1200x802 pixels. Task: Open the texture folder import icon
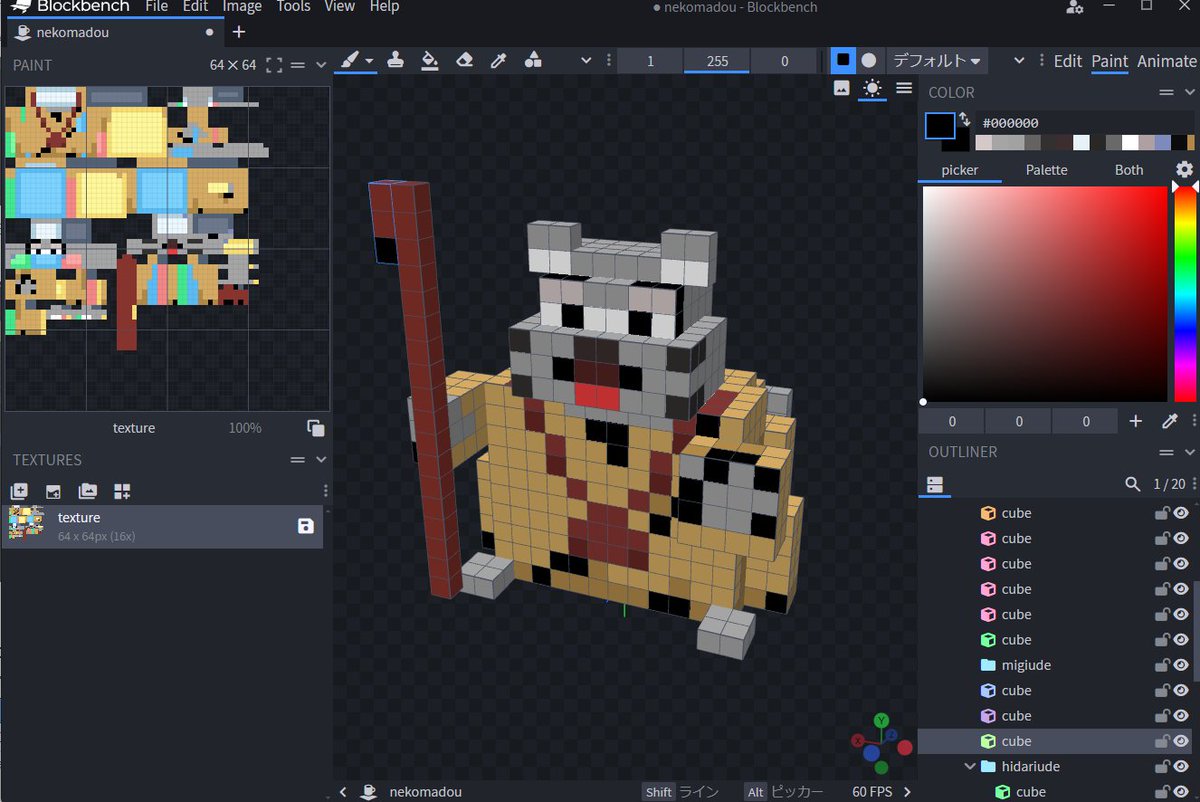[x=88, y=491]
